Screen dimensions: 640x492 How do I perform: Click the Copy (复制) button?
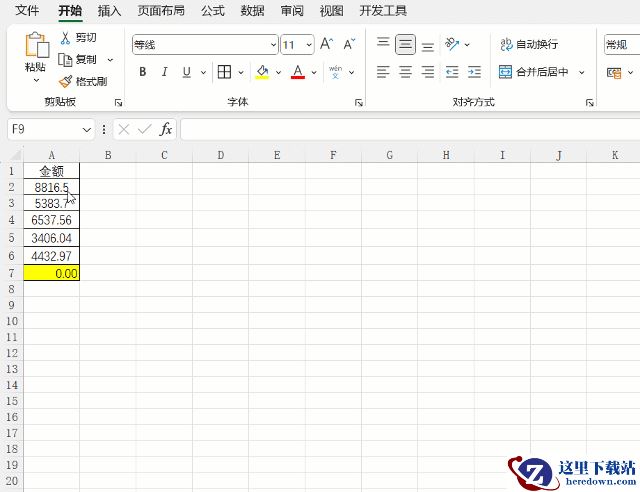78,59
